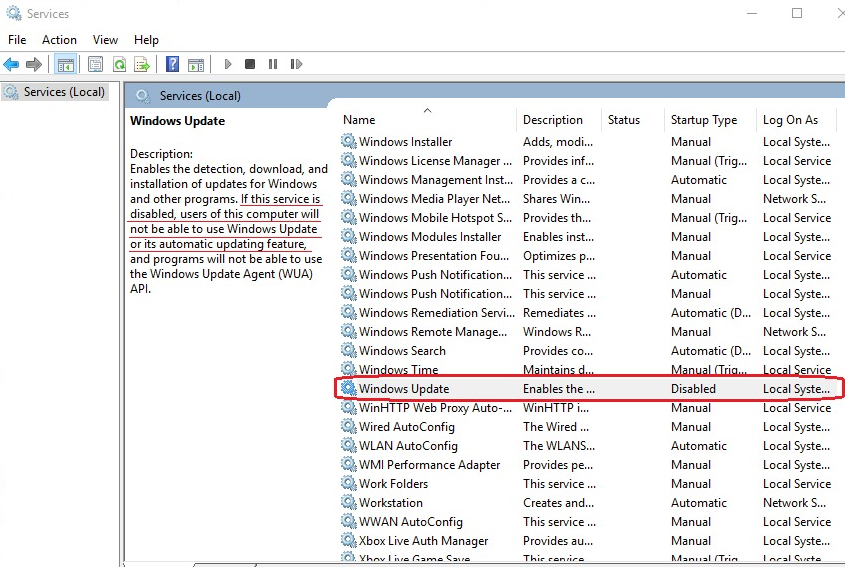The image size is (845, 567).
Task: Select the Windows Media Player Network service icon
Action: [x=349, y=199]
